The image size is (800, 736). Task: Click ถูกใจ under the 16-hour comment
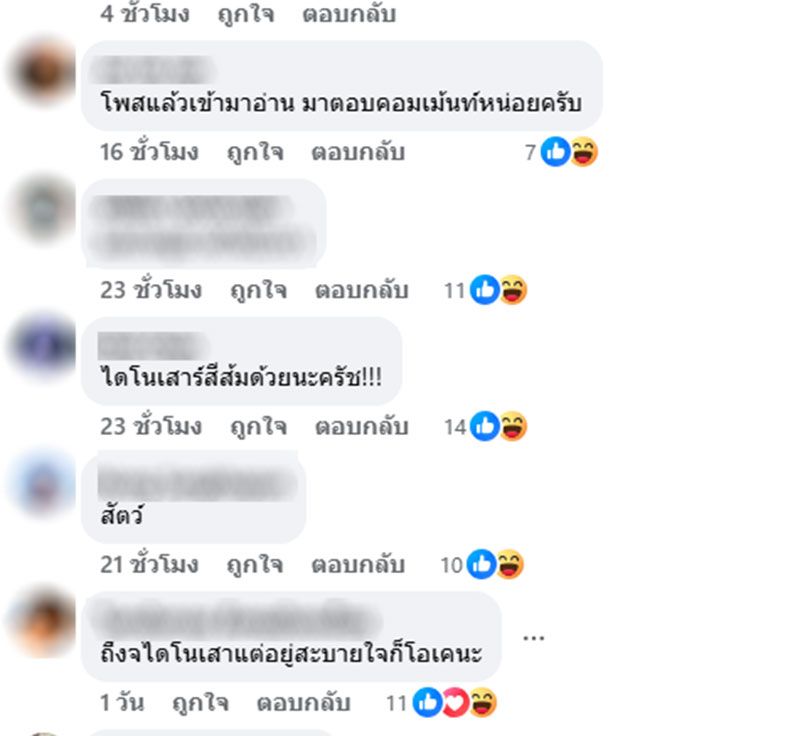255,152
